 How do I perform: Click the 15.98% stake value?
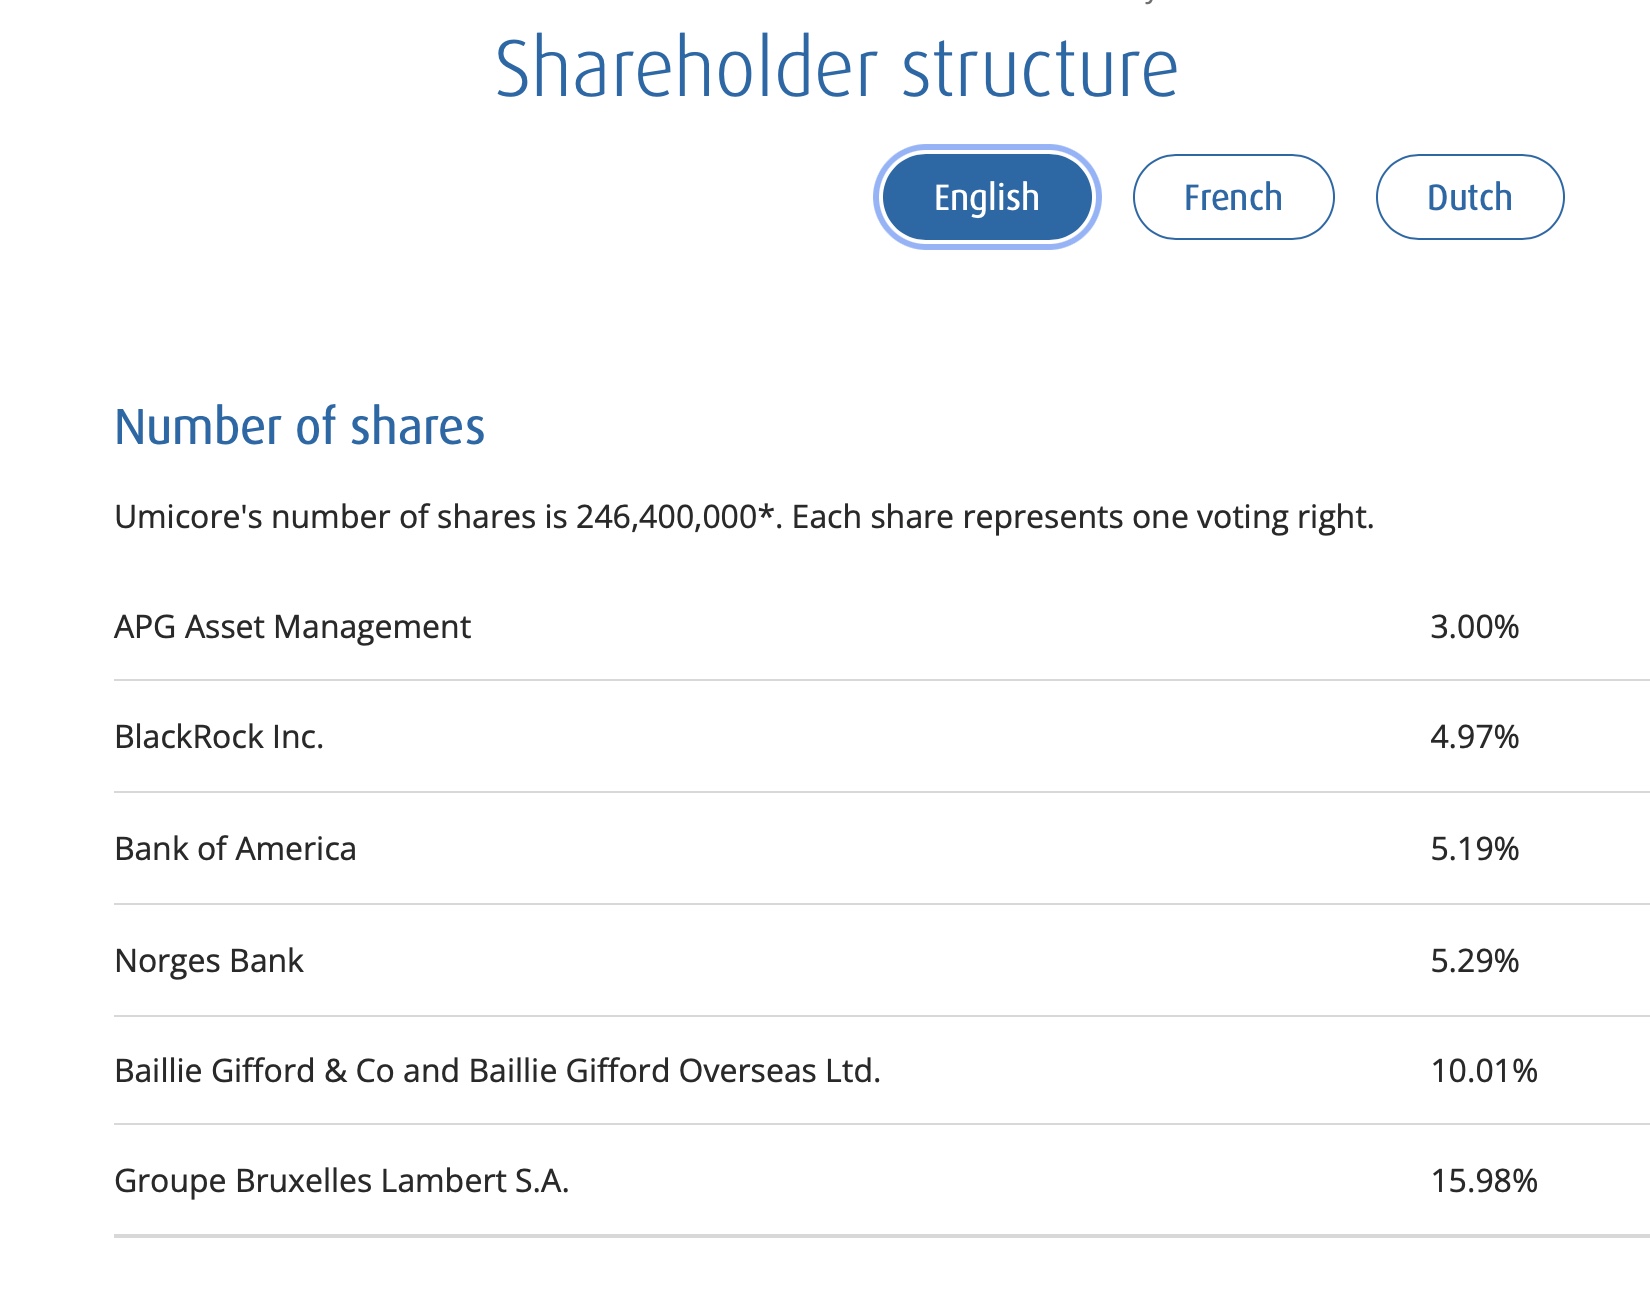1483,1181
